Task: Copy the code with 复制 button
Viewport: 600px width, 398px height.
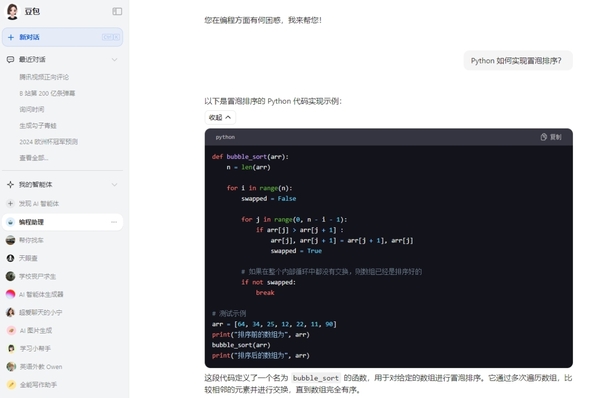Action: [551, 137]
